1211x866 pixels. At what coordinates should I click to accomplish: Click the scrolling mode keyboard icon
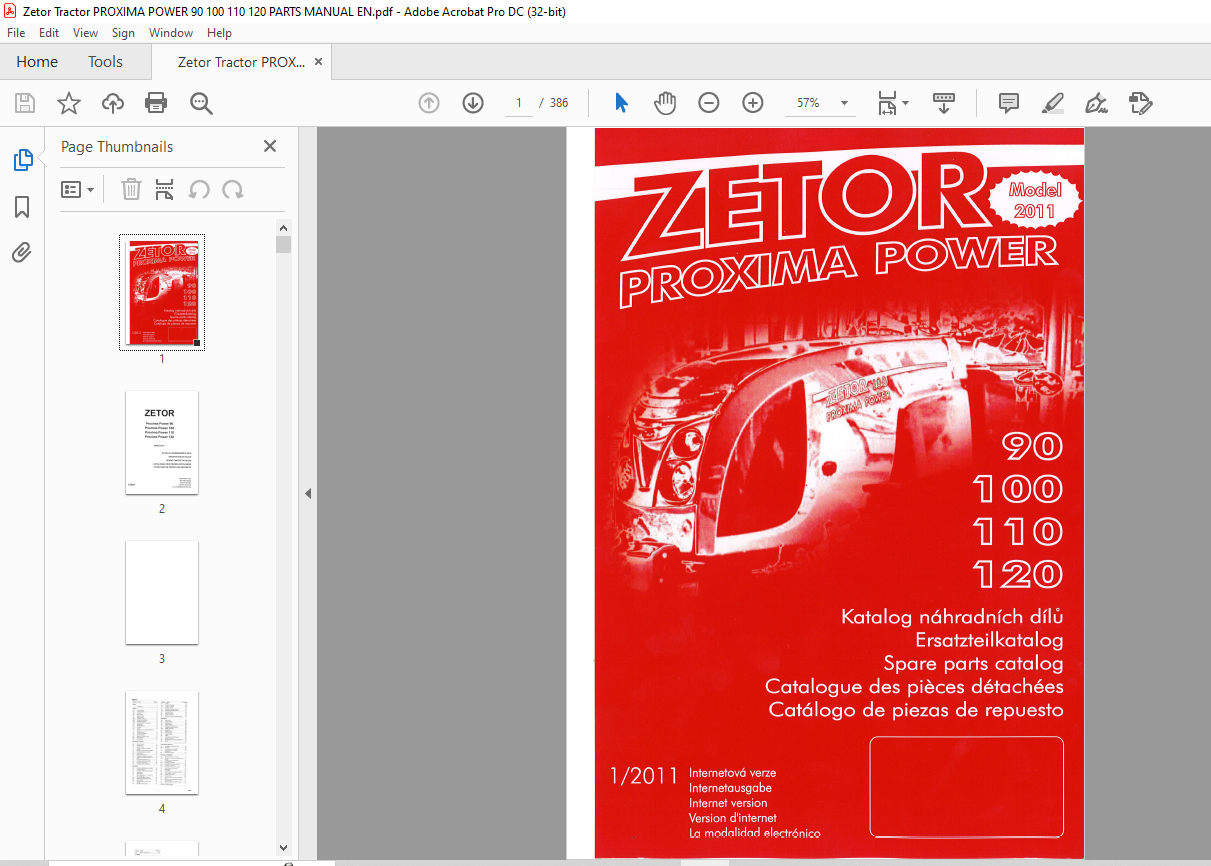coord(944,103)
